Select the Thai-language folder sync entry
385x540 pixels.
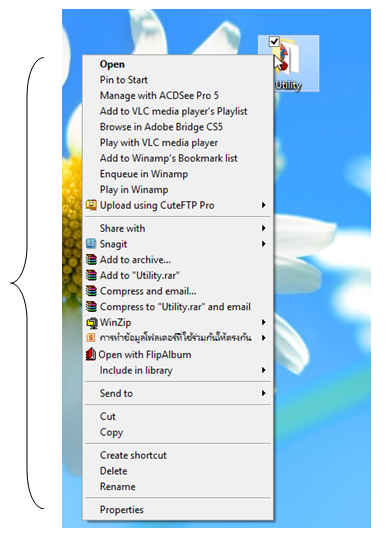[x=178, y=338]
